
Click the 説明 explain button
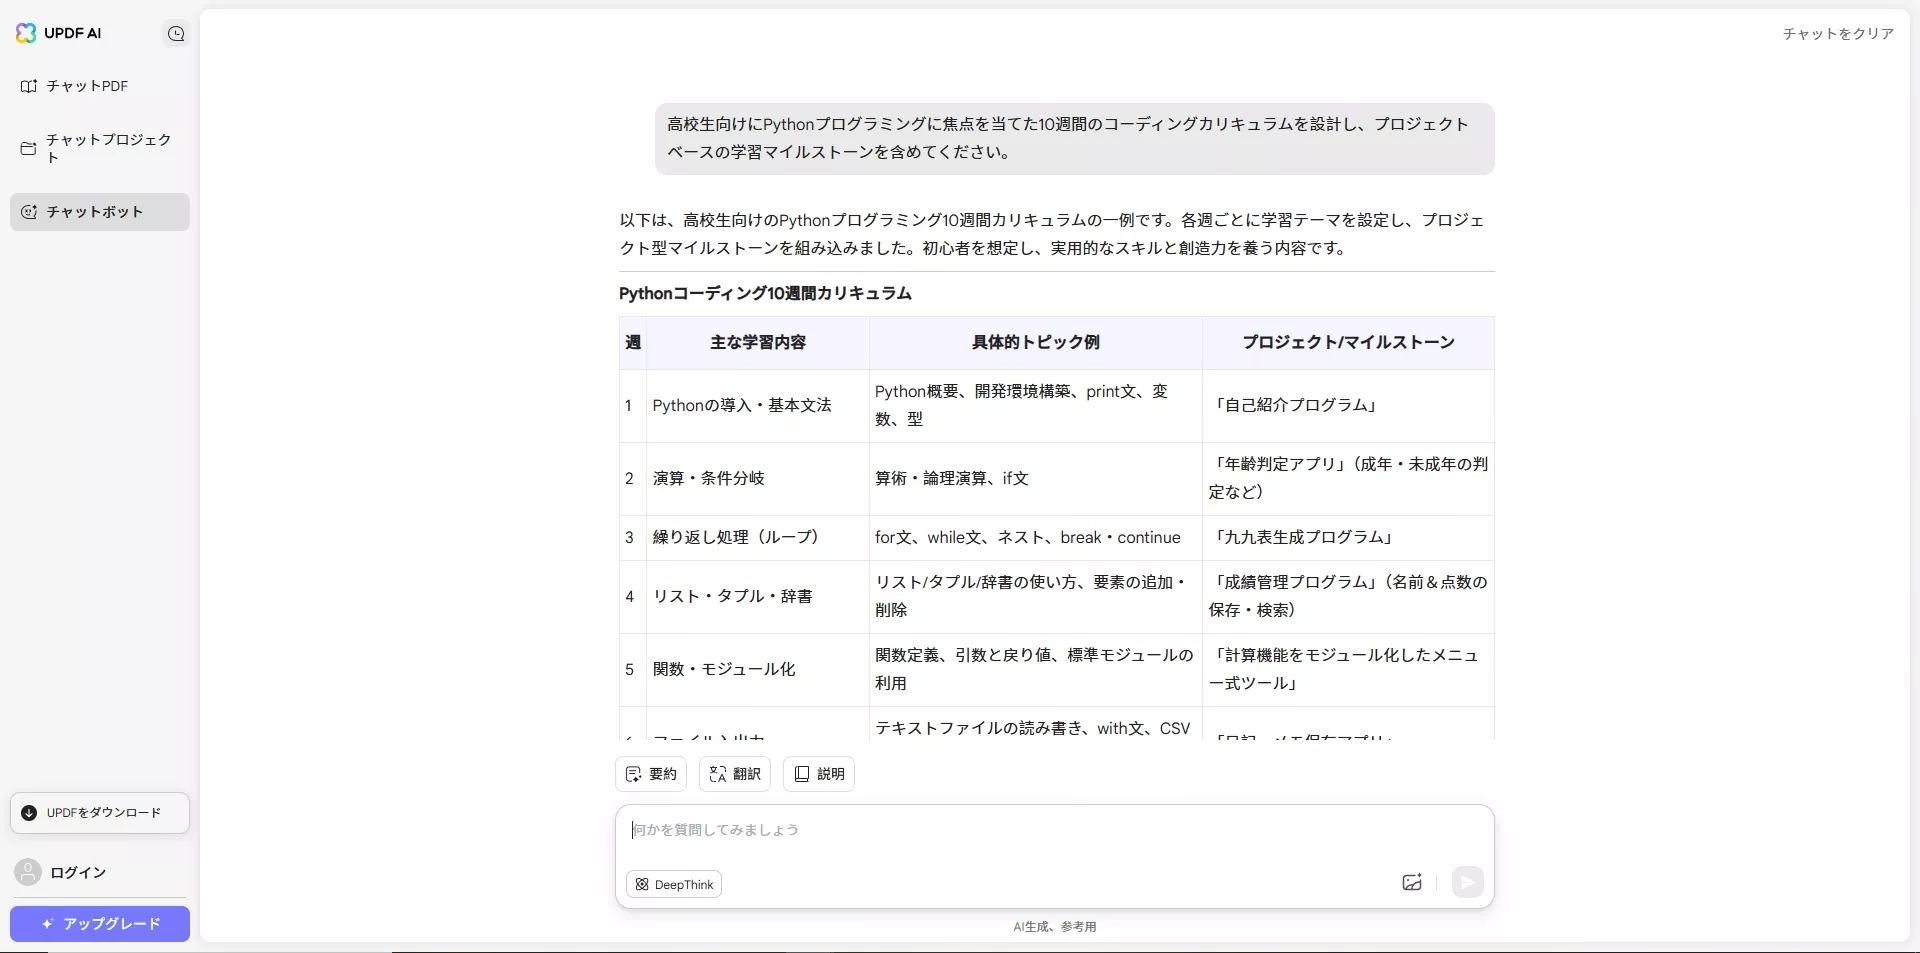(x=819, y=774)
